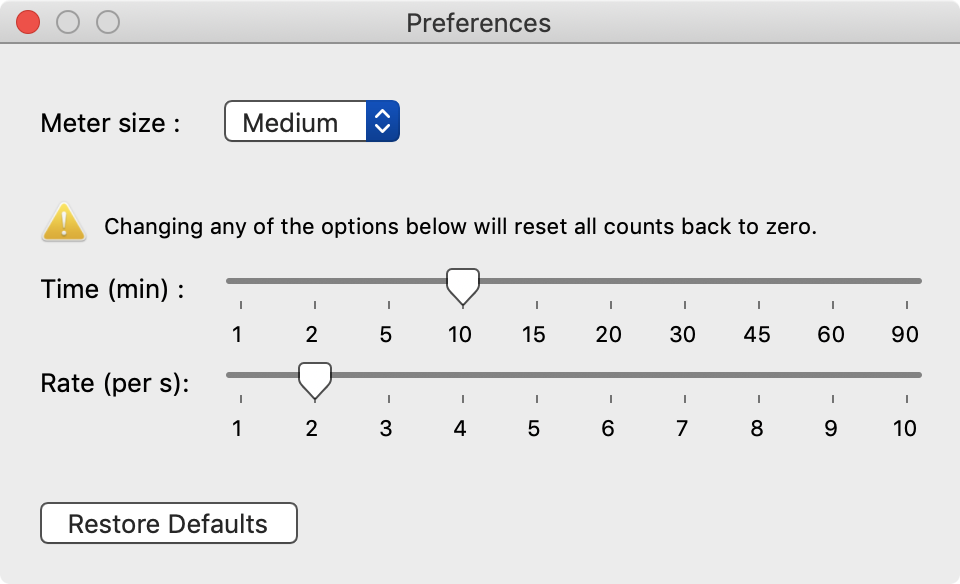Set Time slider to 5 minutes

[387, 281]
